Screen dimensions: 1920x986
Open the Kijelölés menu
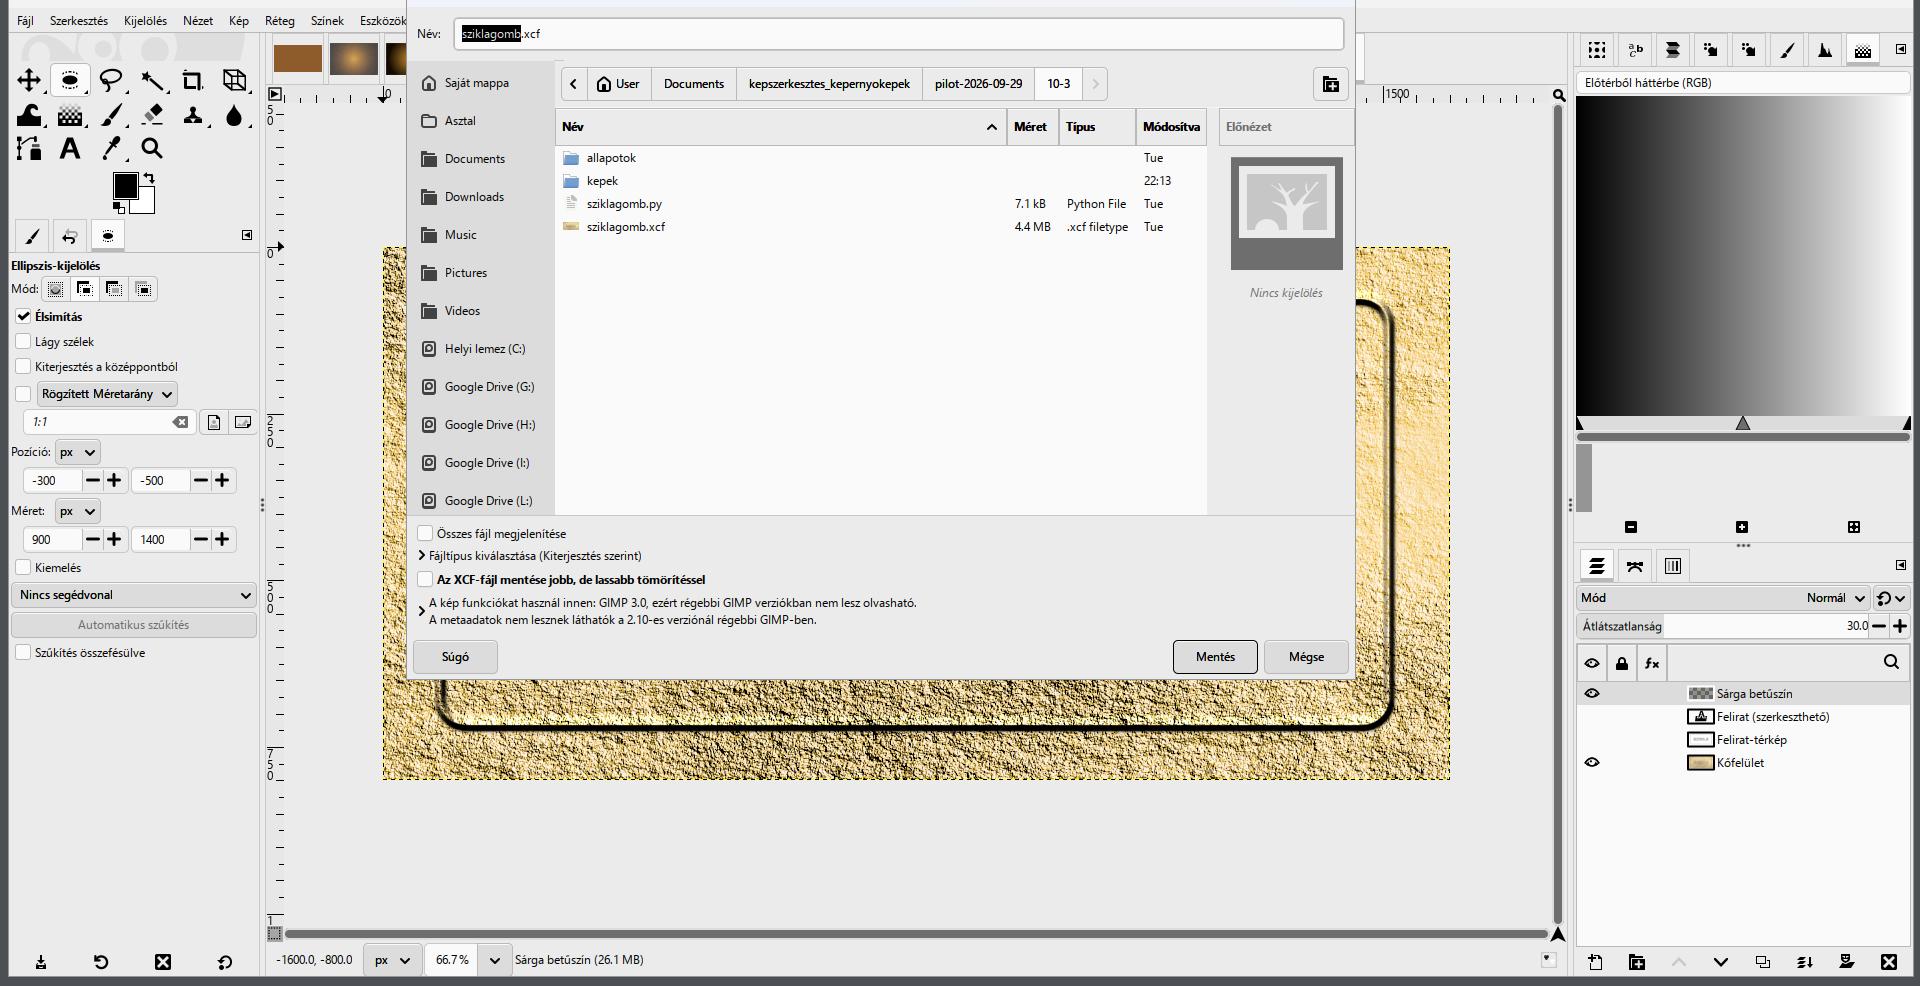145,20
